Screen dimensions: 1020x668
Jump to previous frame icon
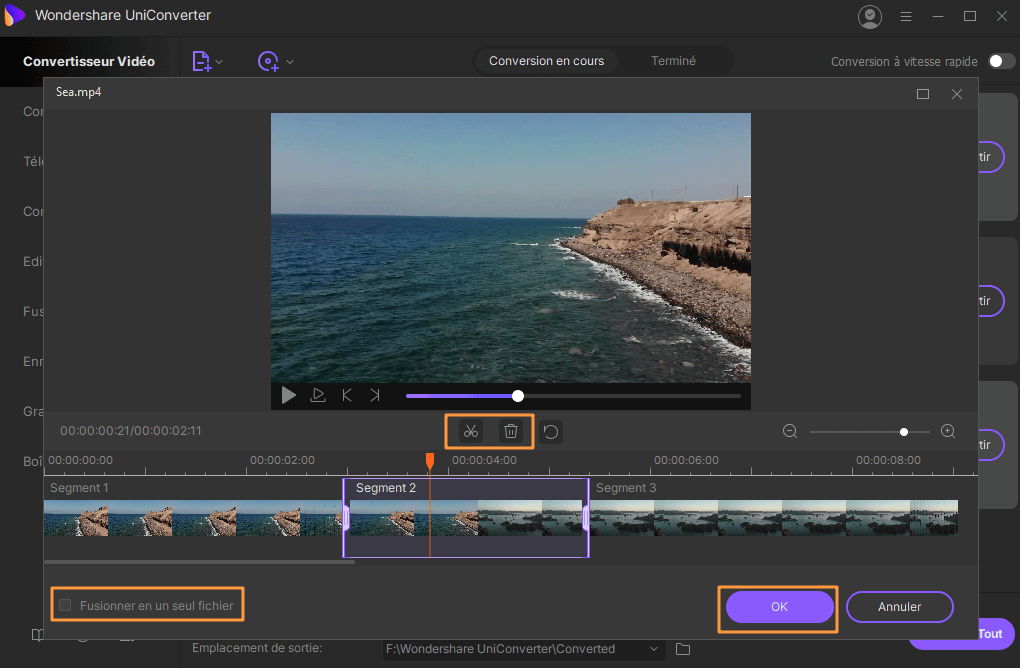[x=347, y=395]
